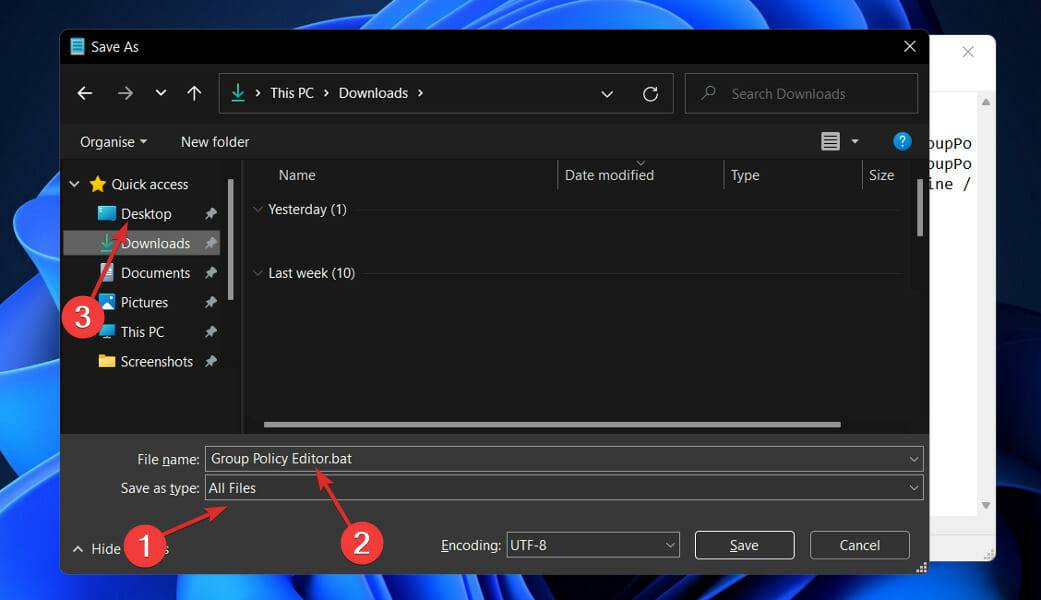
Task: Unpin Desktop from Quick access
Action: pos(211,213)
